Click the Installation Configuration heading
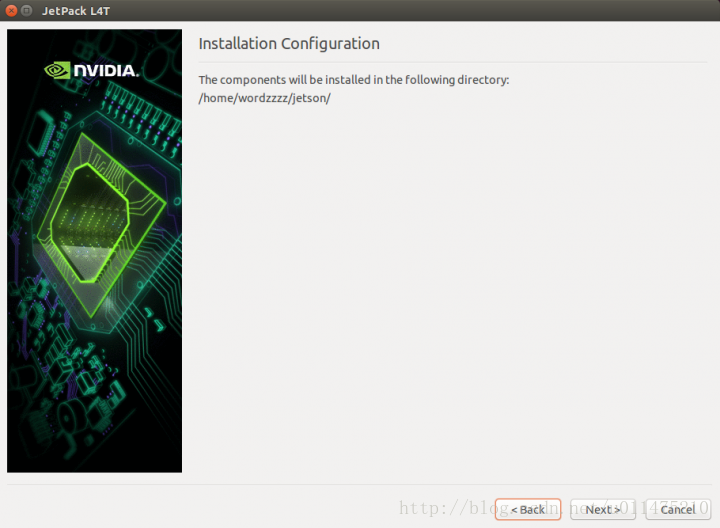 [x=289, y=44]
